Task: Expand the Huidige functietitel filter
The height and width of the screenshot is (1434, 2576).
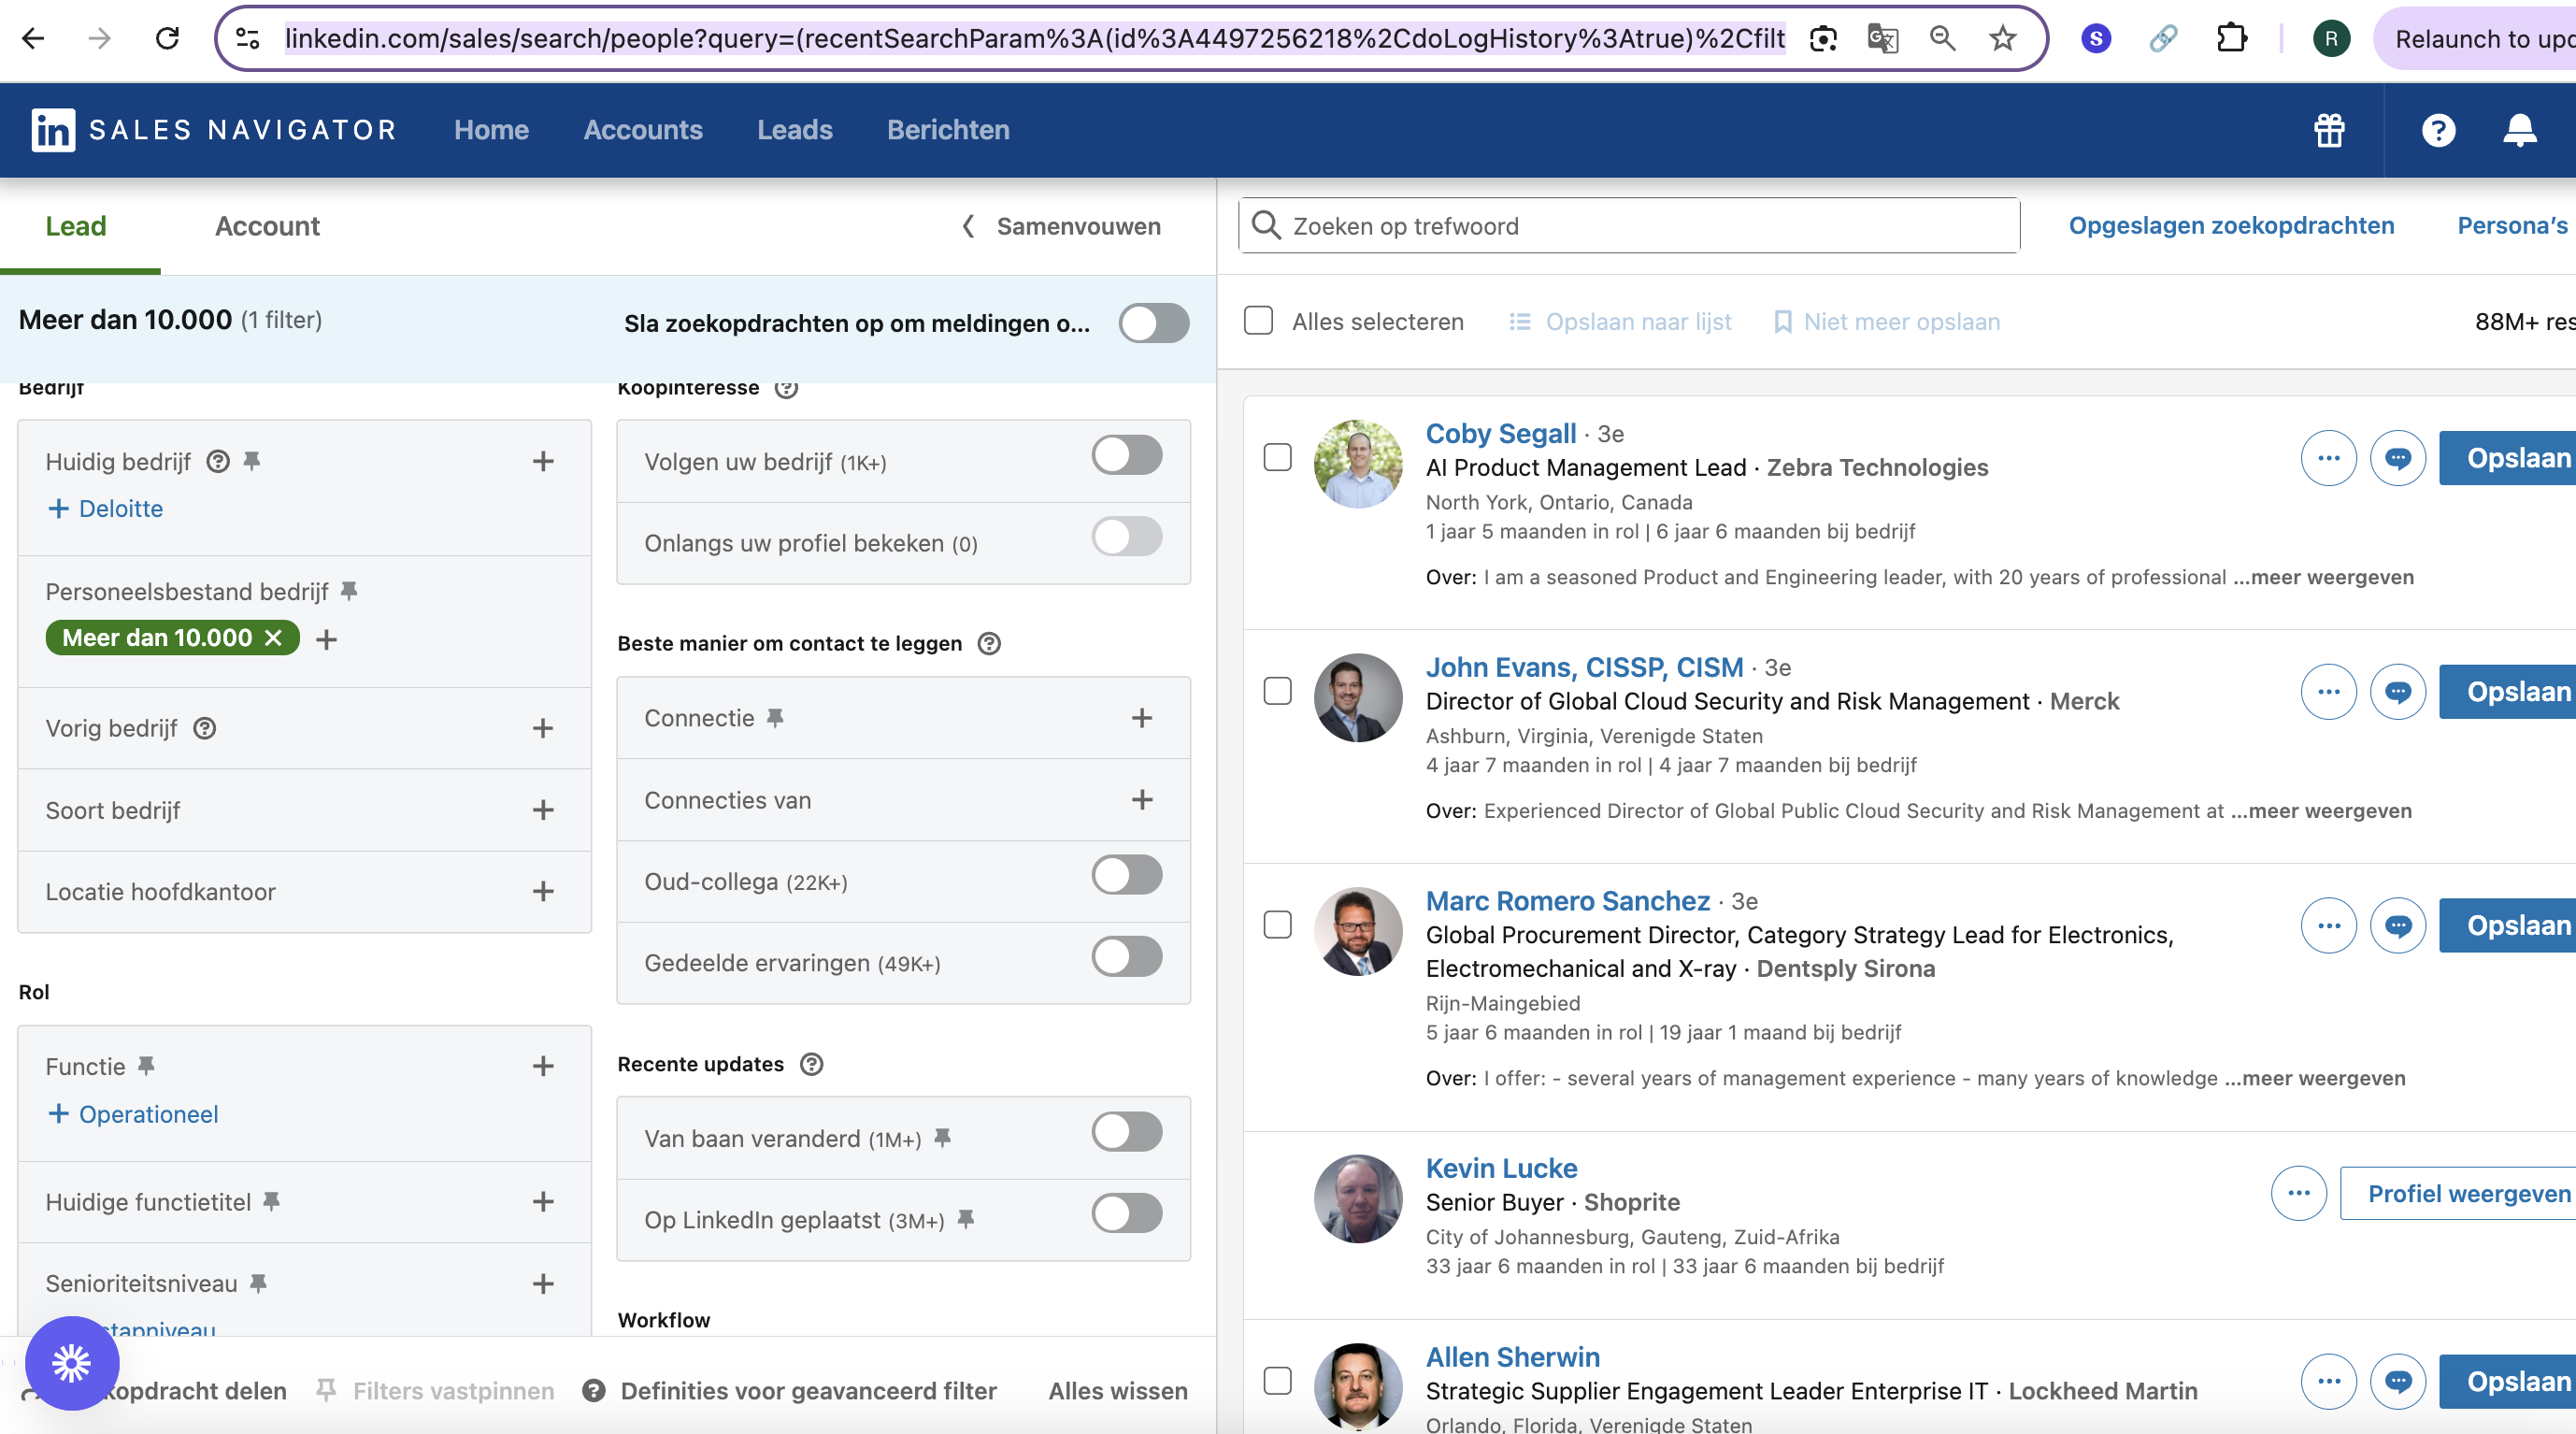Action: 543,1202
